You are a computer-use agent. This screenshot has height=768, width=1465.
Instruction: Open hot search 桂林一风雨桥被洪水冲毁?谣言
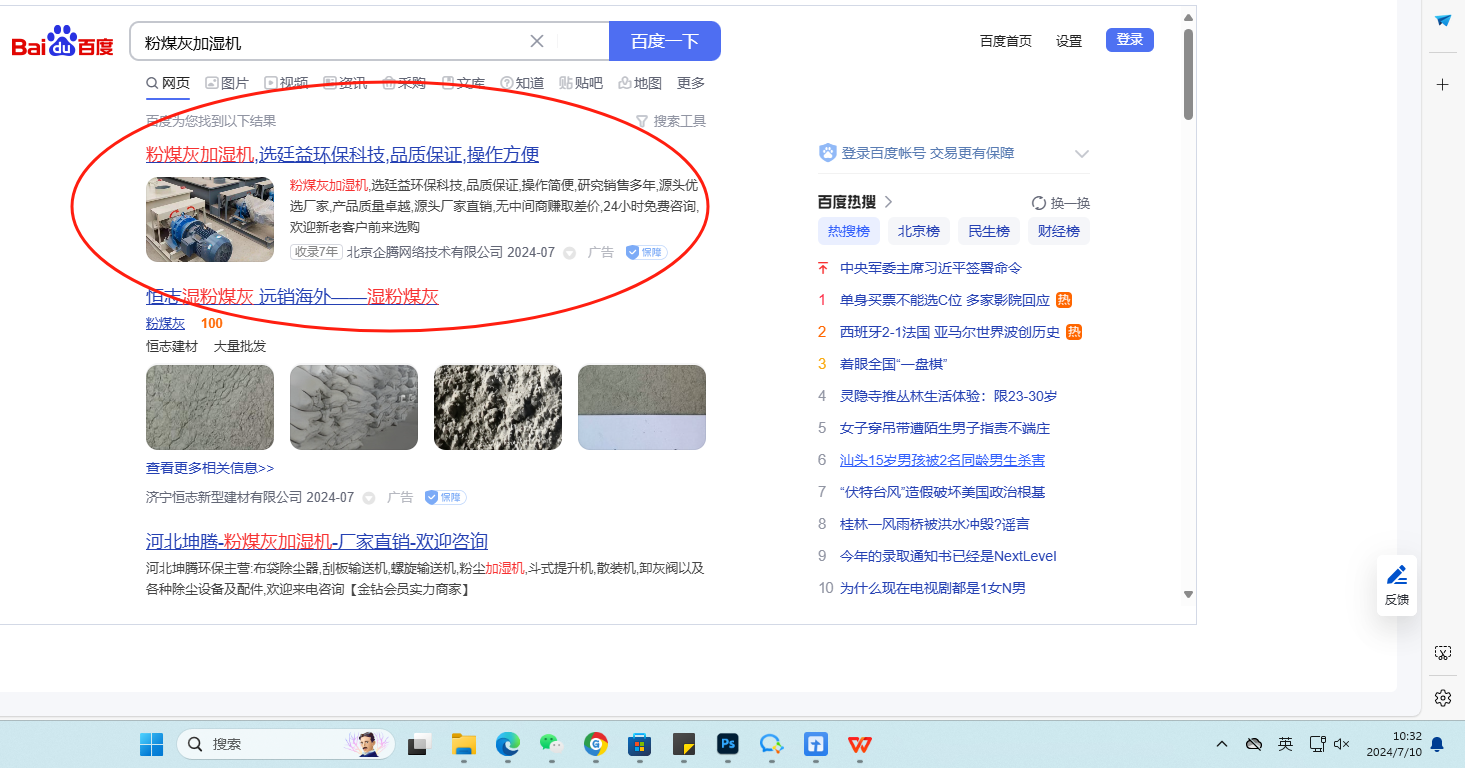click(935, 524)
